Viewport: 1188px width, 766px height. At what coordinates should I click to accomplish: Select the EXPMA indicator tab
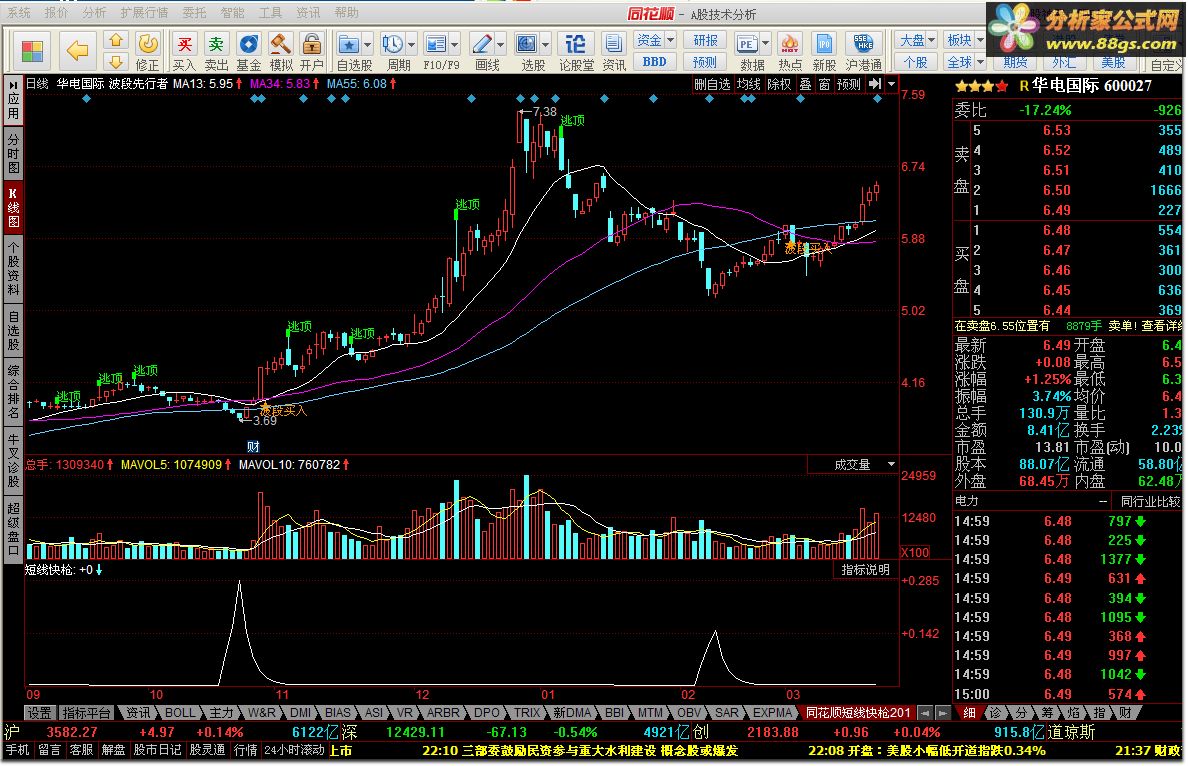(x=772, y=713)
